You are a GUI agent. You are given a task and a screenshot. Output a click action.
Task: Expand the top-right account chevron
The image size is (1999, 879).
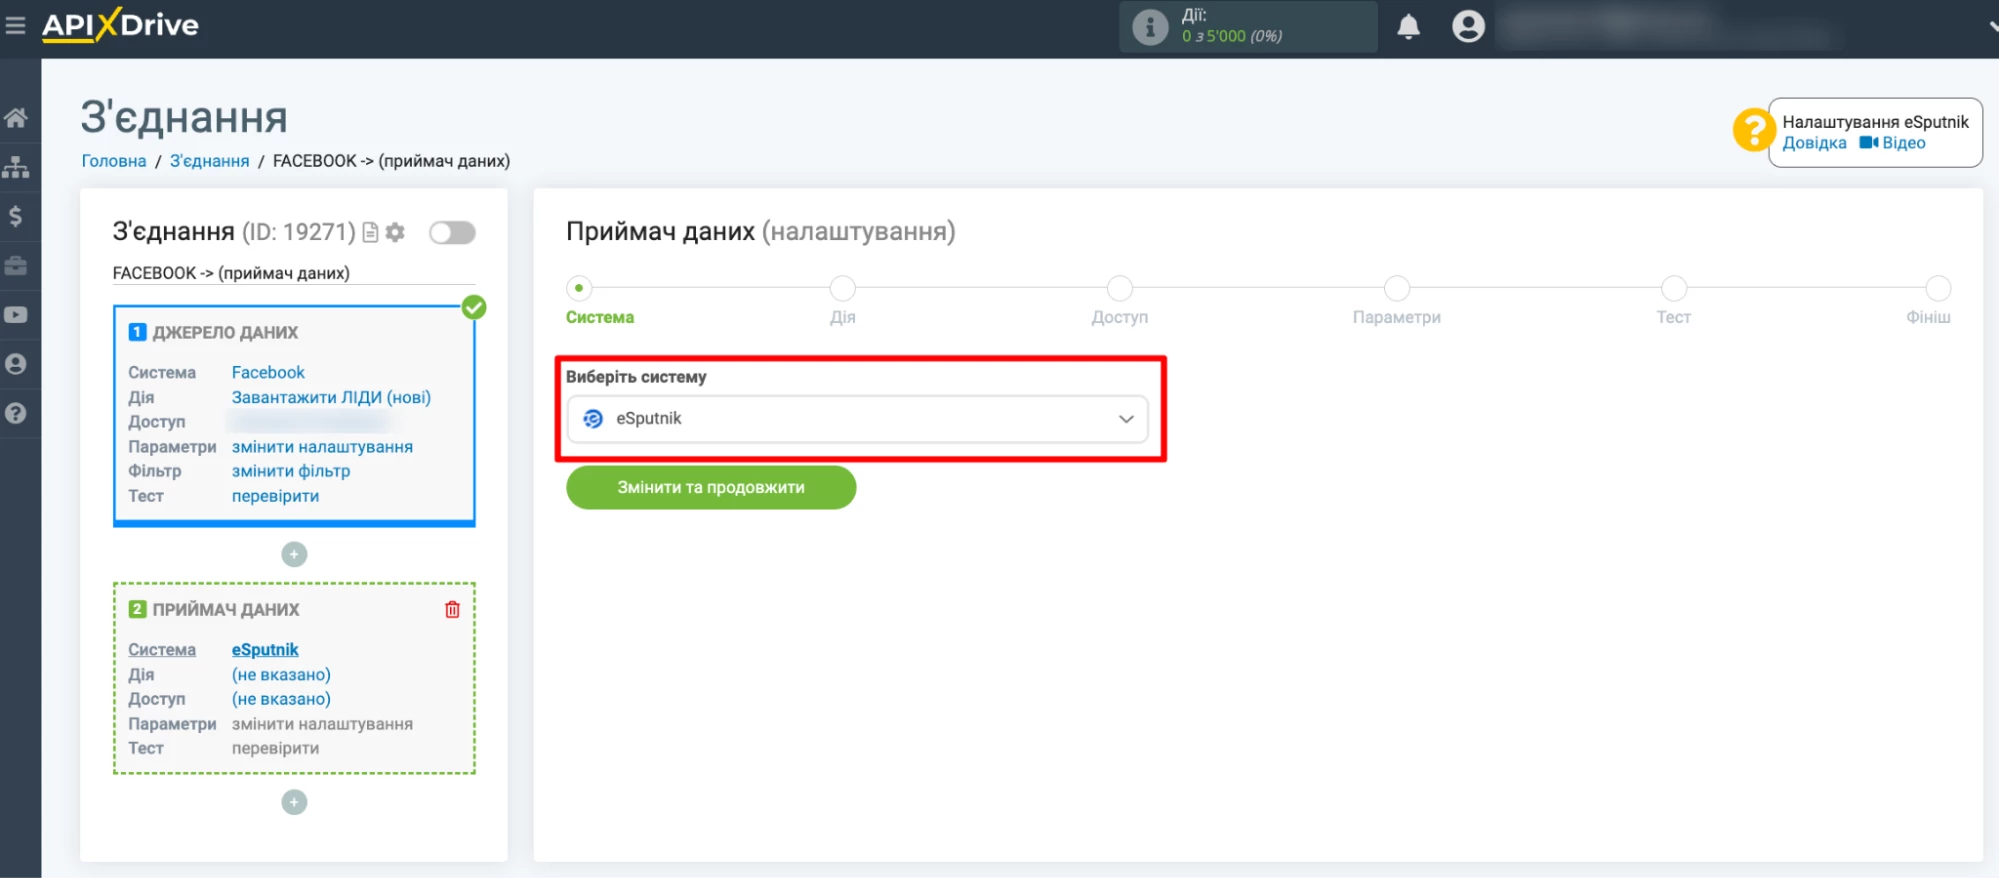click(1992, 27)
